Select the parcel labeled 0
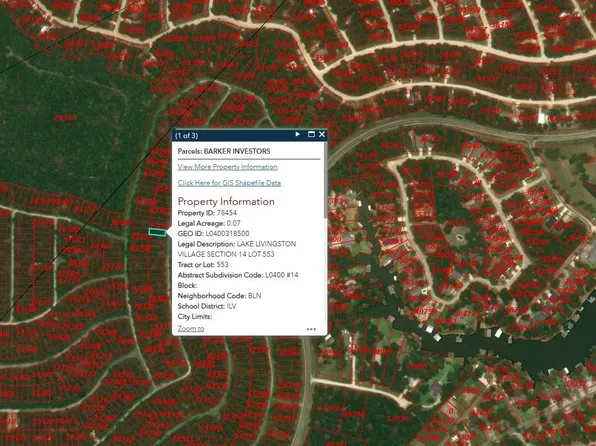 click(452, 411)
